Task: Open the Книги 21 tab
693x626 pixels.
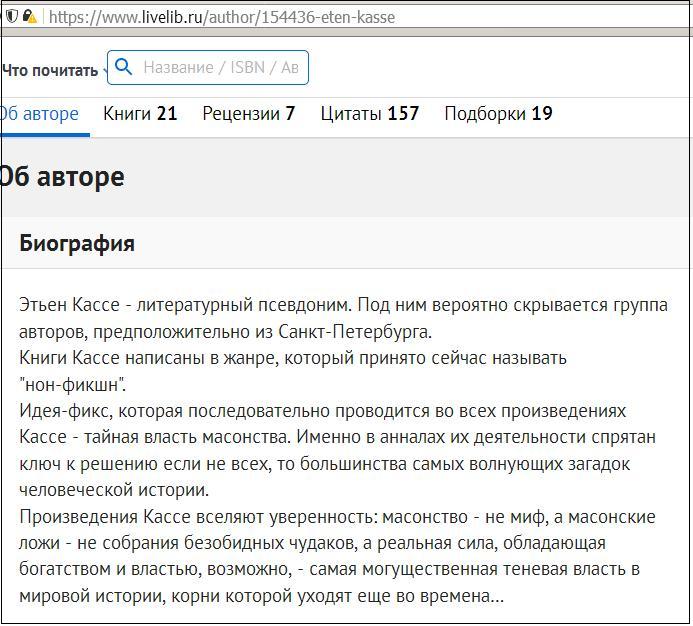Action: (x=140, y=114)
